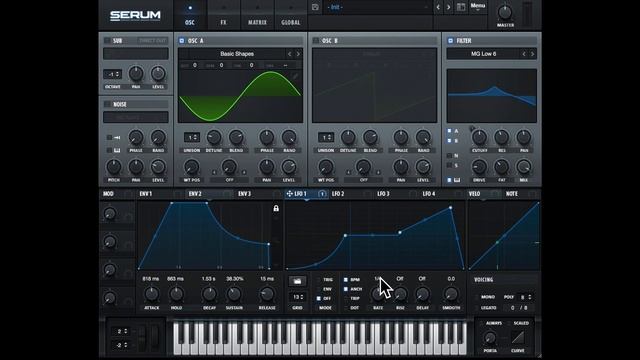The image size is (640, 360).
Task: Change OSC A unison voice count
Action: (x=192, y=138)
